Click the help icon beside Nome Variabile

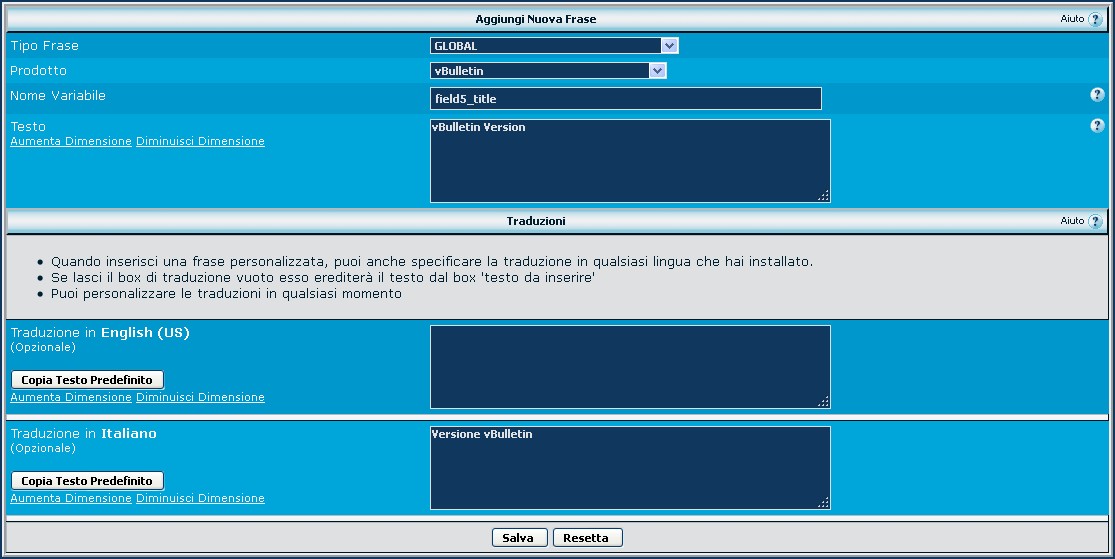coord(1096,94)
